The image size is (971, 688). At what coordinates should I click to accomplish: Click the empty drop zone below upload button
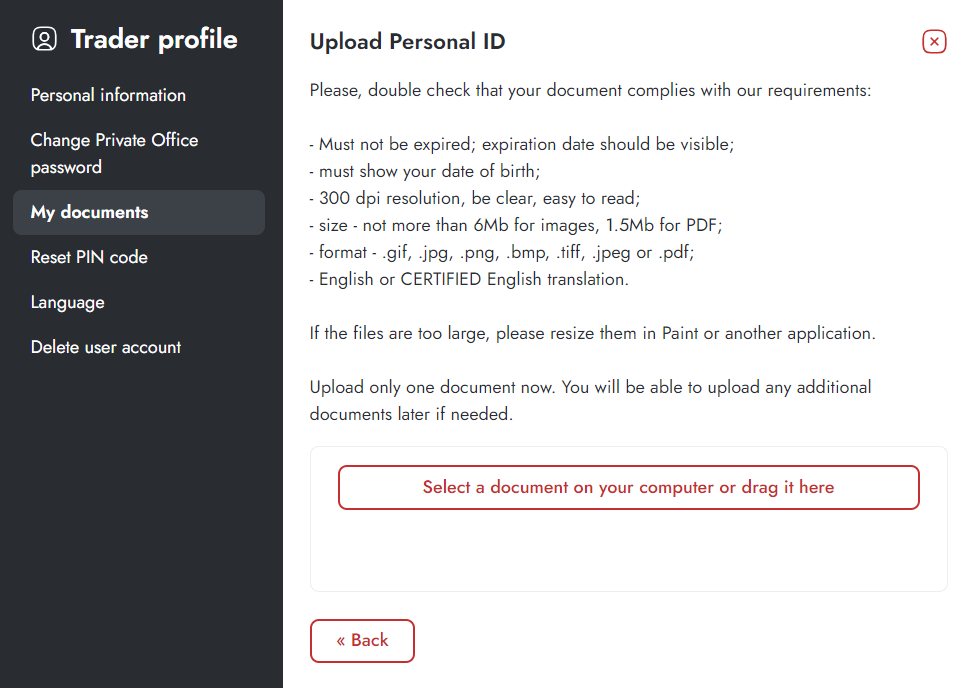click(x=629, y=550)
